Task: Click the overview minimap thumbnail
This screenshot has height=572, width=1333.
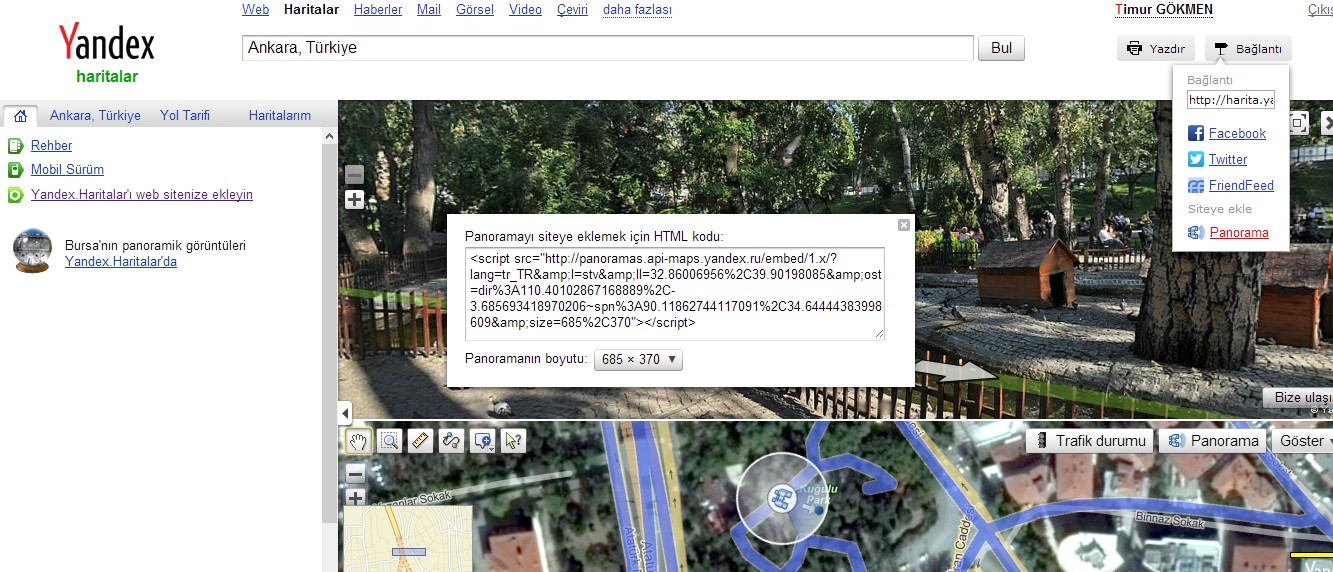Action: pos(408,539)
